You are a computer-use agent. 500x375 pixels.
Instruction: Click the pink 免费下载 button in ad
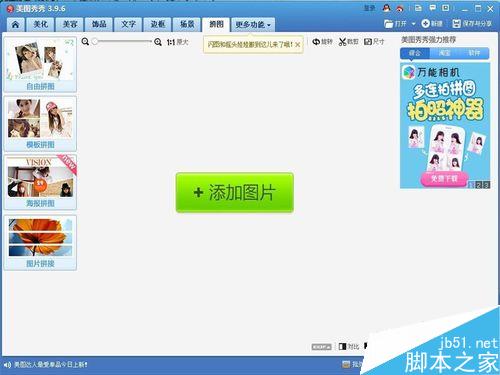(x=444, y=179)
